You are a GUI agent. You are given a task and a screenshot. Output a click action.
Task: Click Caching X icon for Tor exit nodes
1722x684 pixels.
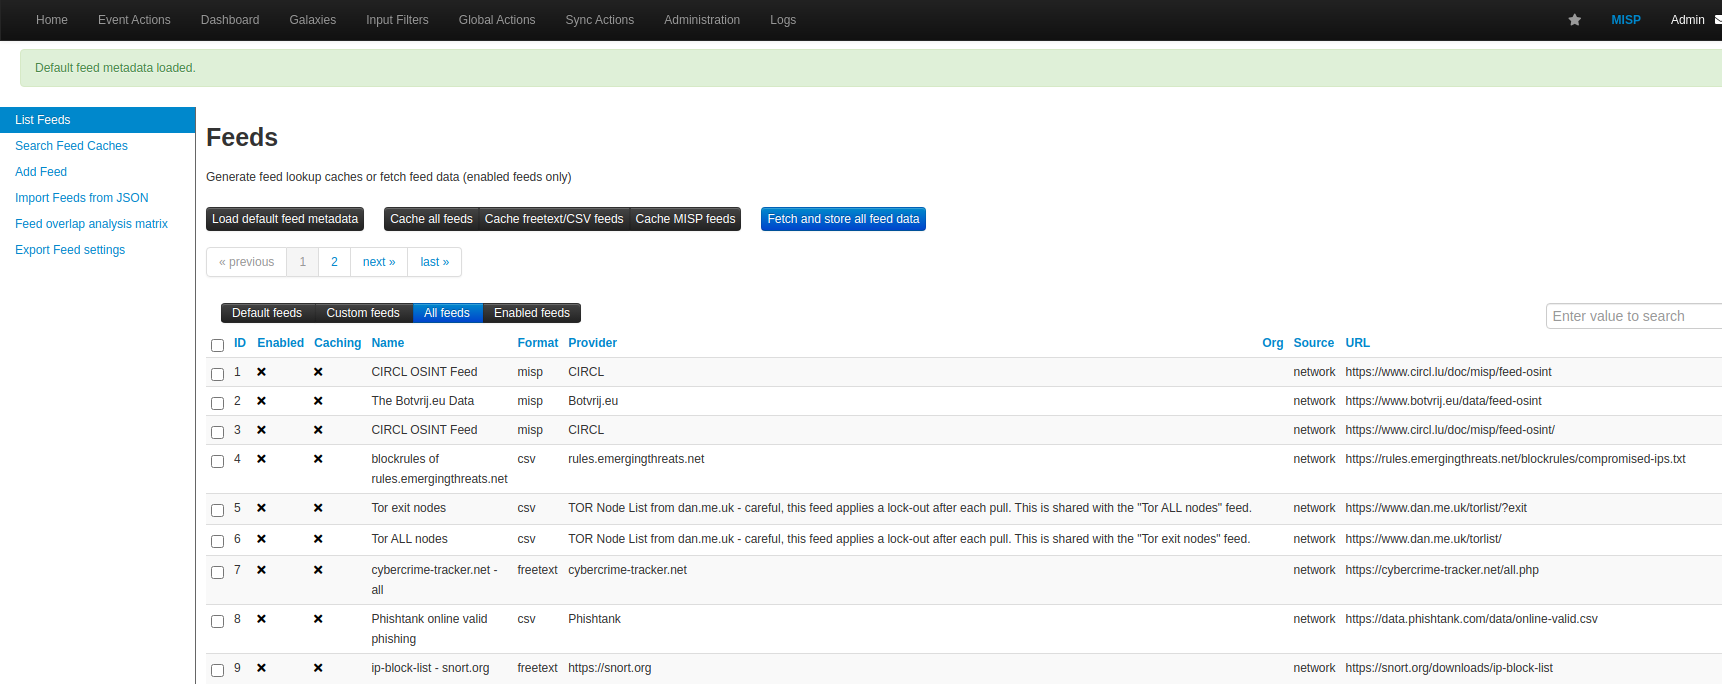click(x=318, y=508)
